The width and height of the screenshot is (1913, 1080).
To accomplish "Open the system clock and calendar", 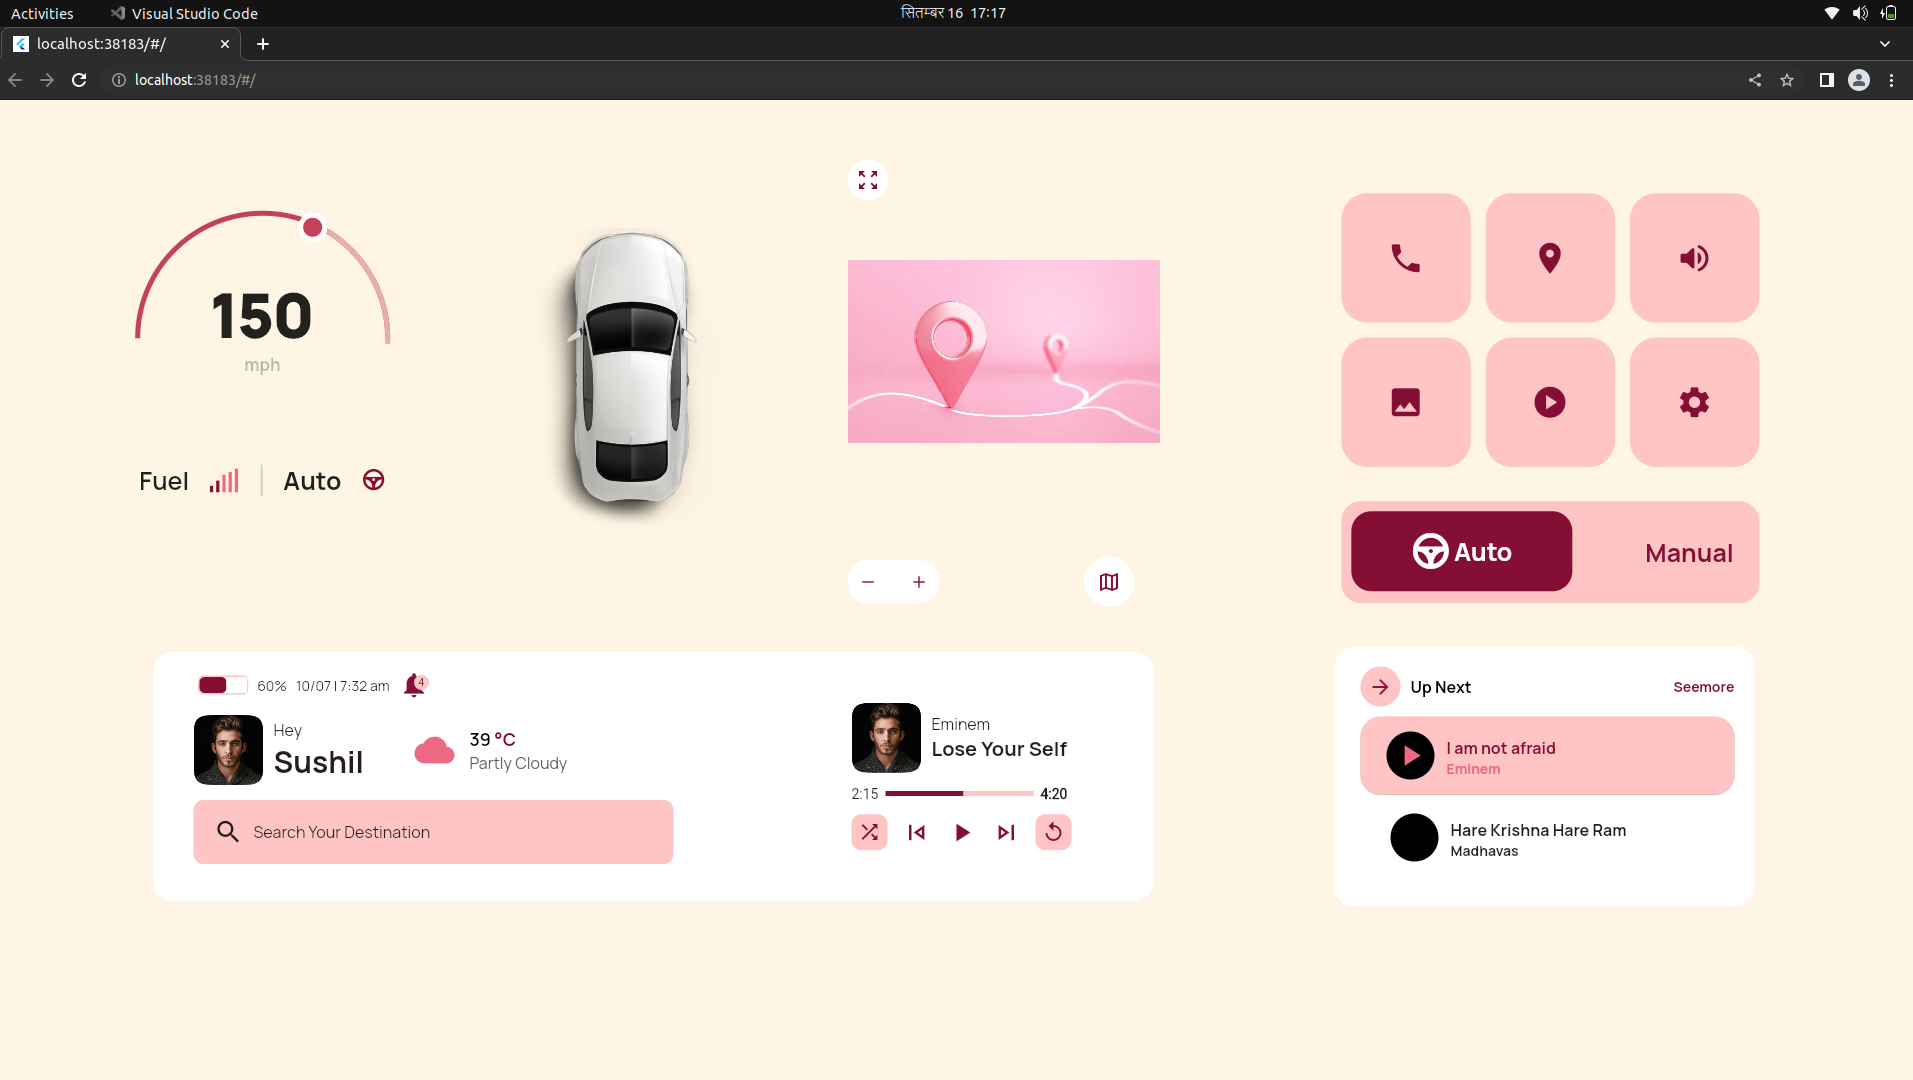I will pos(953,13).
